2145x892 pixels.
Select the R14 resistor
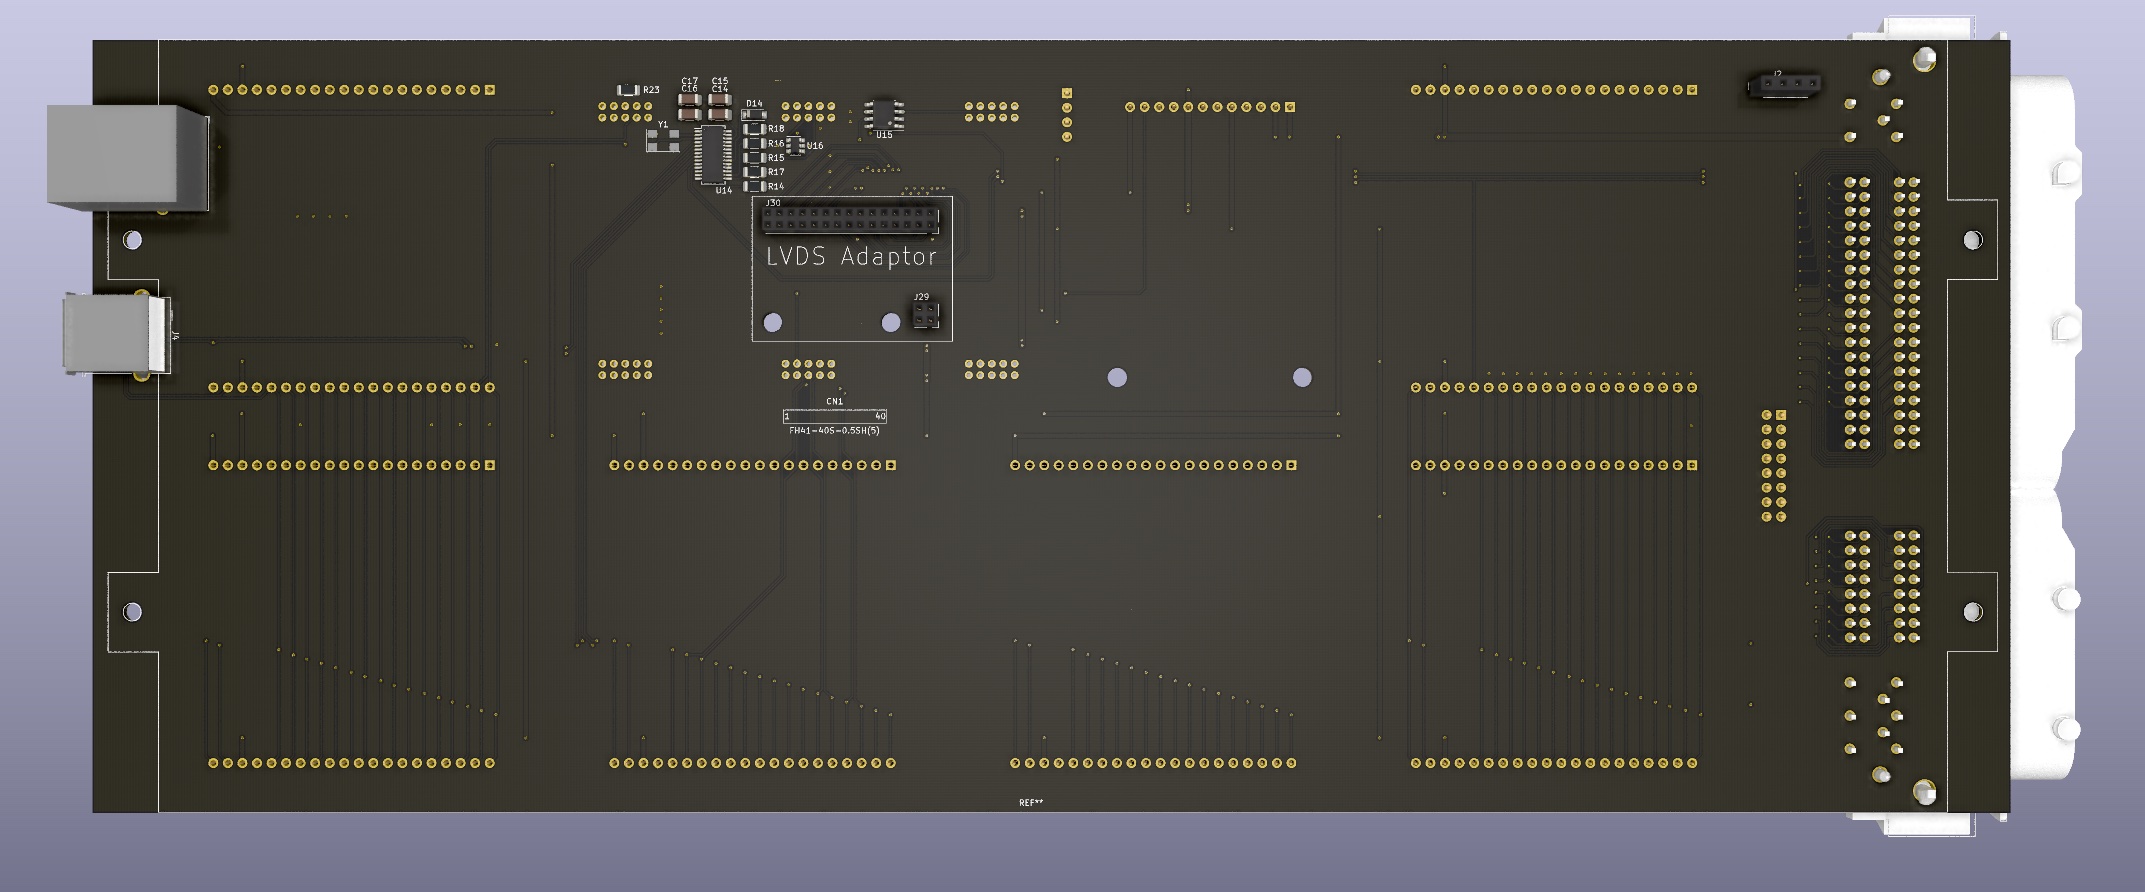point(756,186)
